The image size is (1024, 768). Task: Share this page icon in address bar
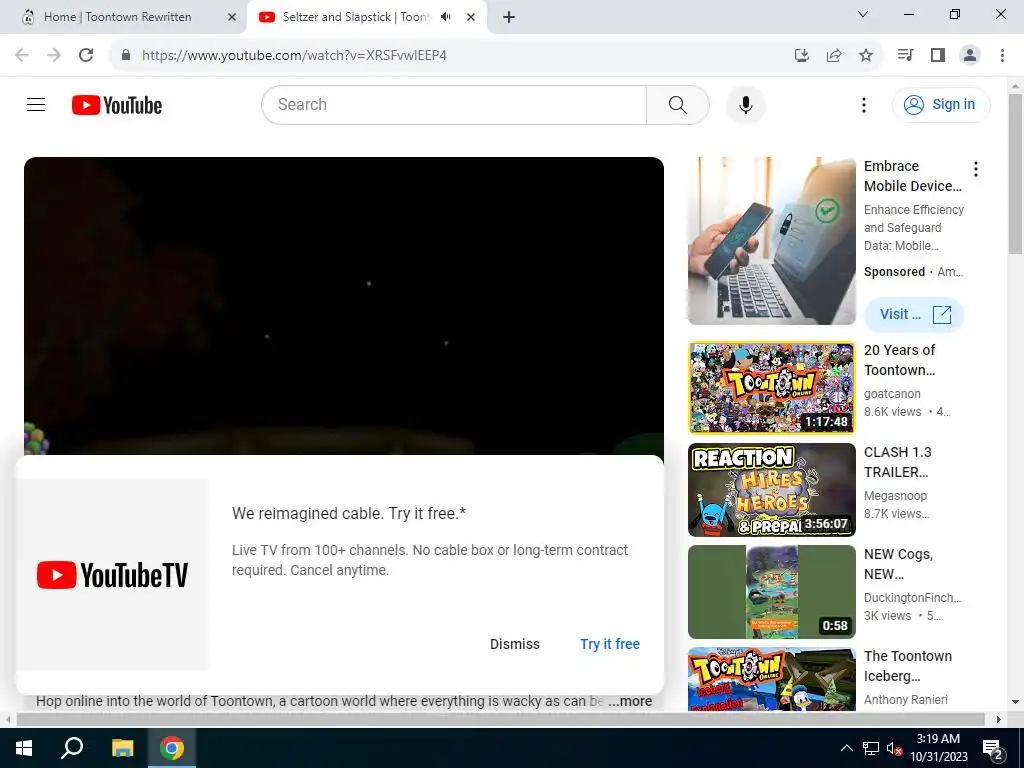click(834, 55)
